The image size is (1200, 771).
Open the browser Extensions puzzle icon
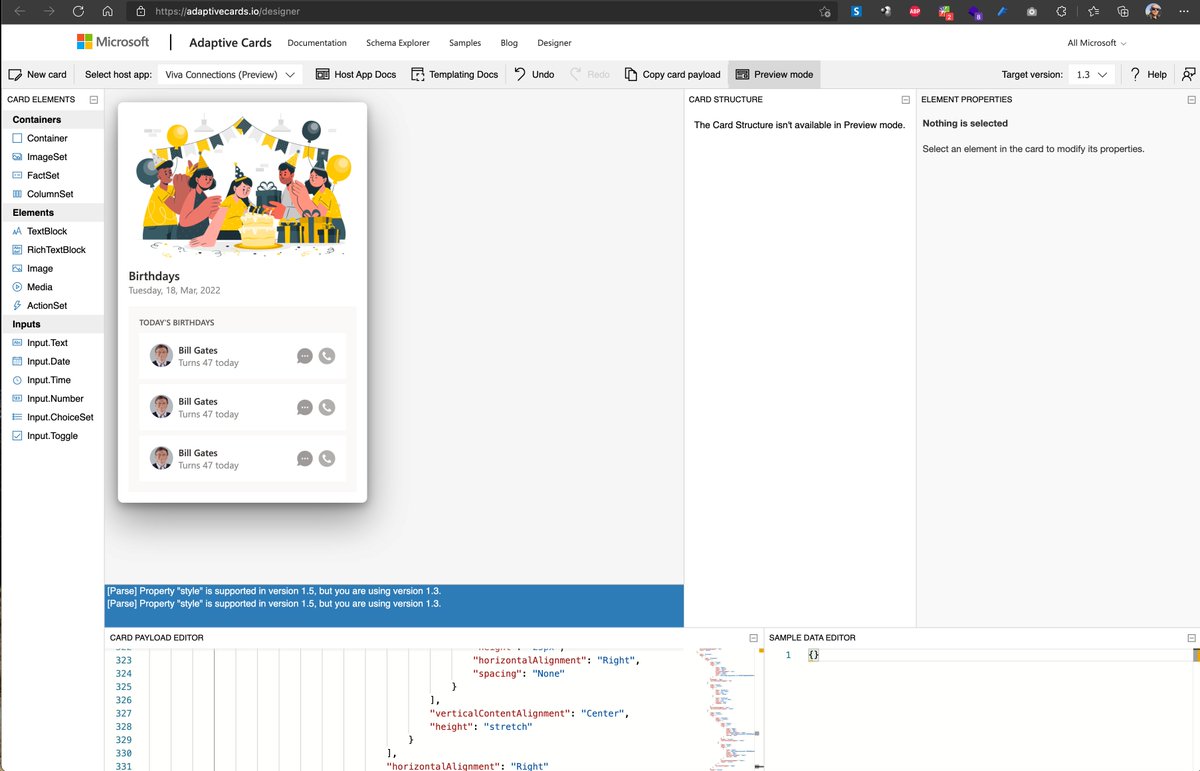pos(1061,12)
